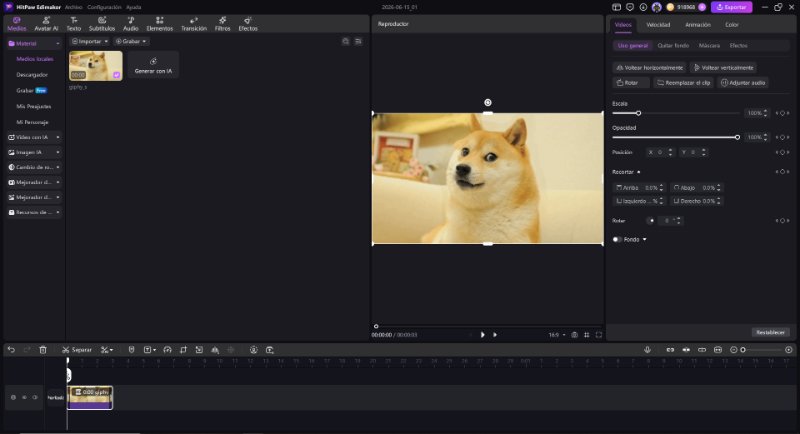Start voice recording with microphone icon

[x=647, y=350]
